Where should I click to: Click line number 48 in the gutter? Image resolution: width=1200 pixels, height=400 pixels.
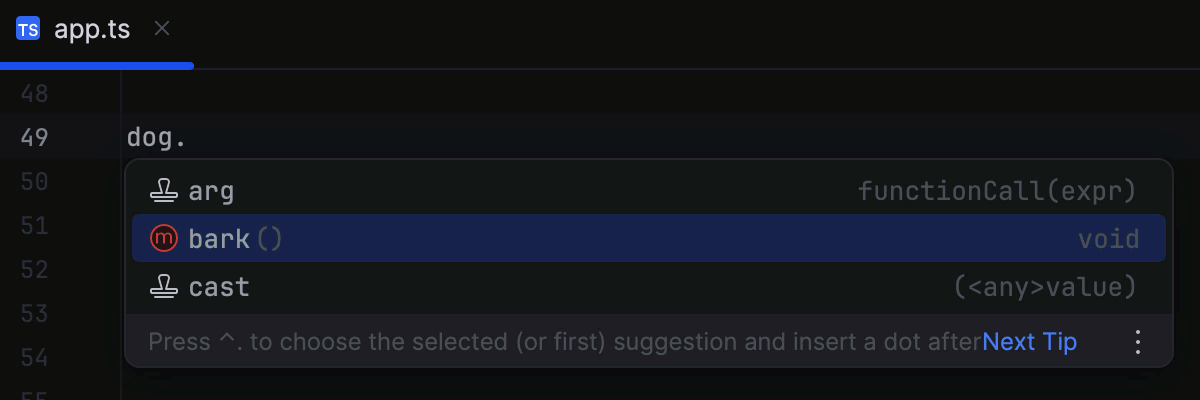coord(34,94)
